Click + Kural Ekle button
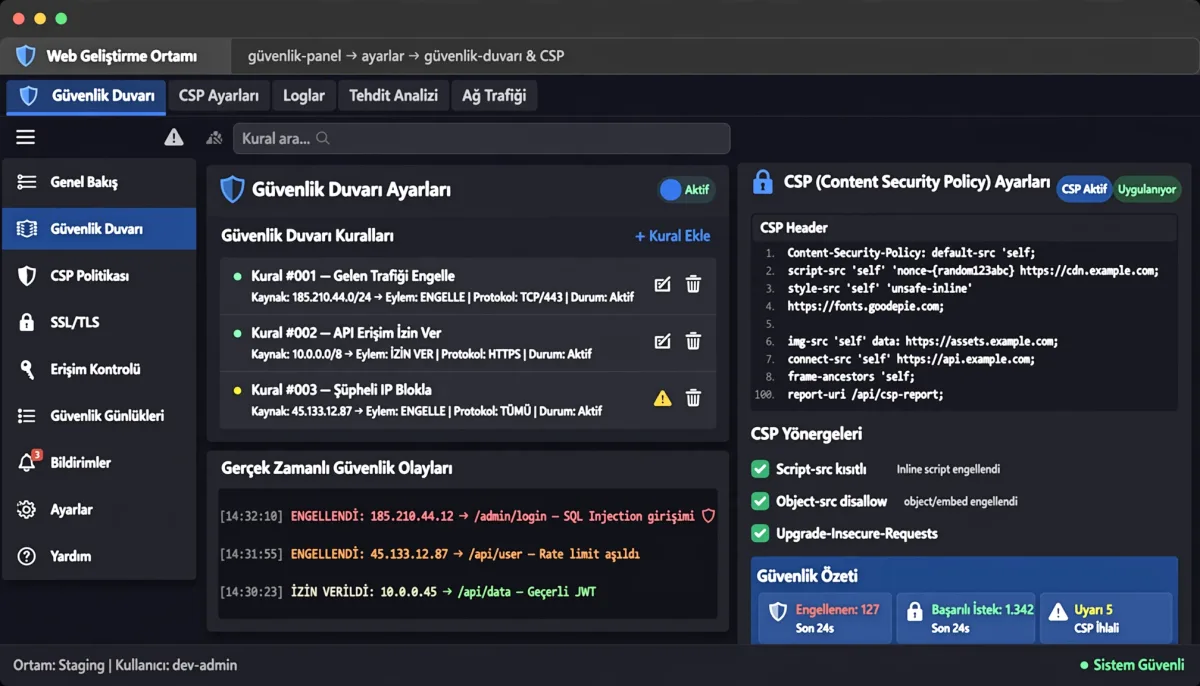1200x686 pixels. click(673, 236)
